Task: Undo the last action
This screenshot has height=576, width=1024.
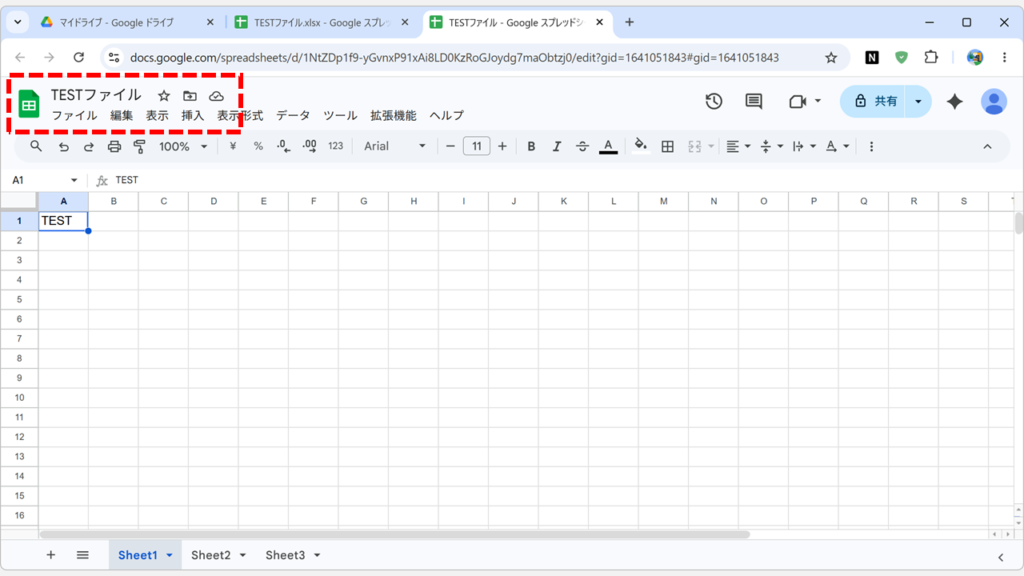Action: (63, 146)
